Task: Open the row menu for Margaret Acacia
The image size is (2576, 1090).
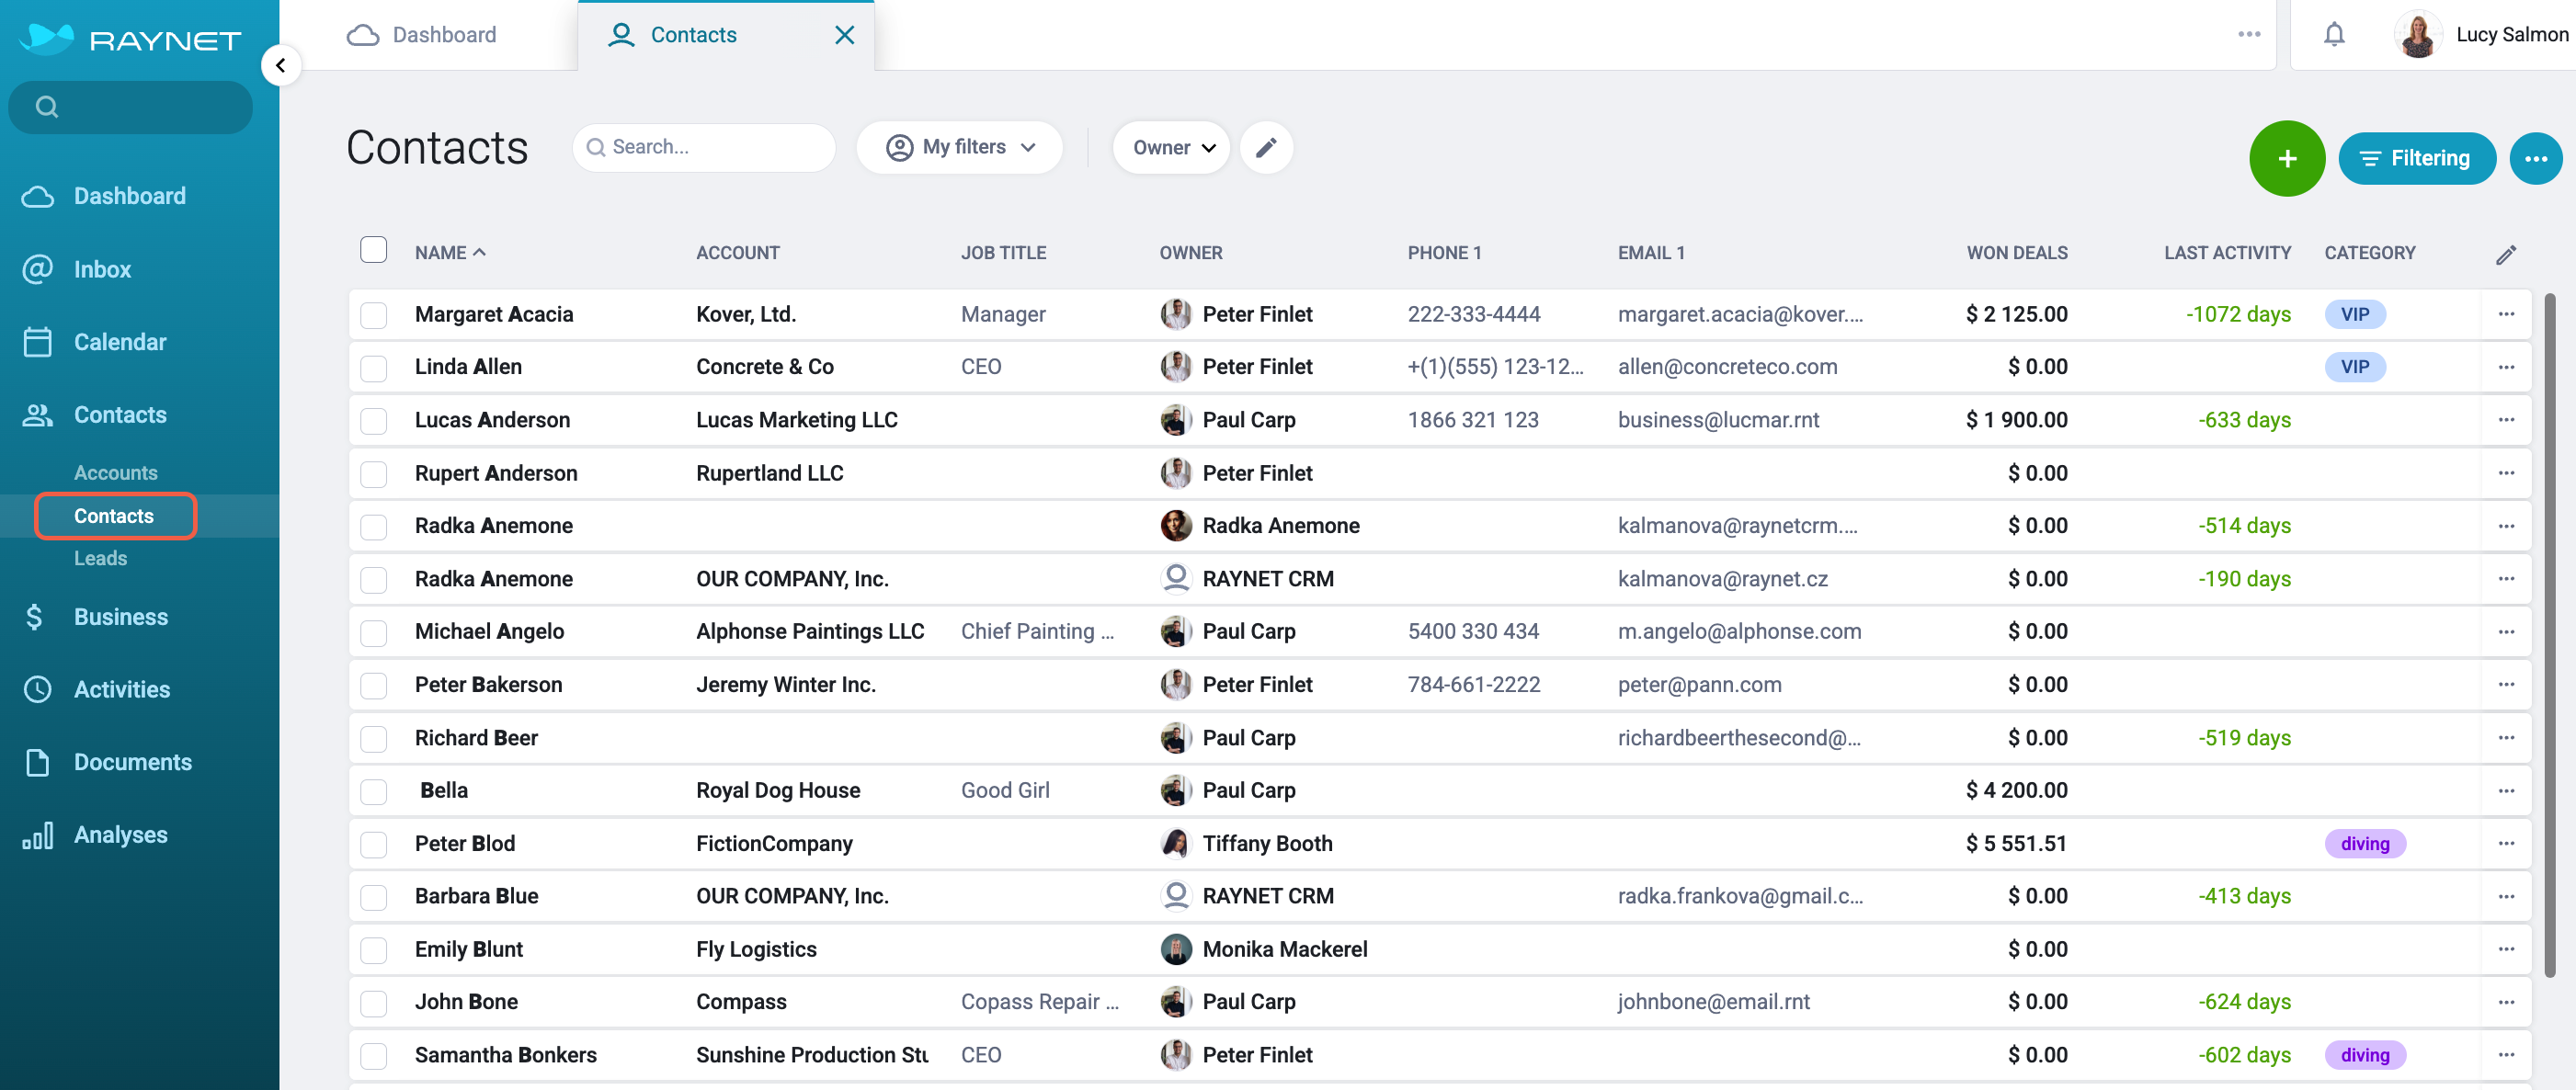Action: [x=2505, y=314]
